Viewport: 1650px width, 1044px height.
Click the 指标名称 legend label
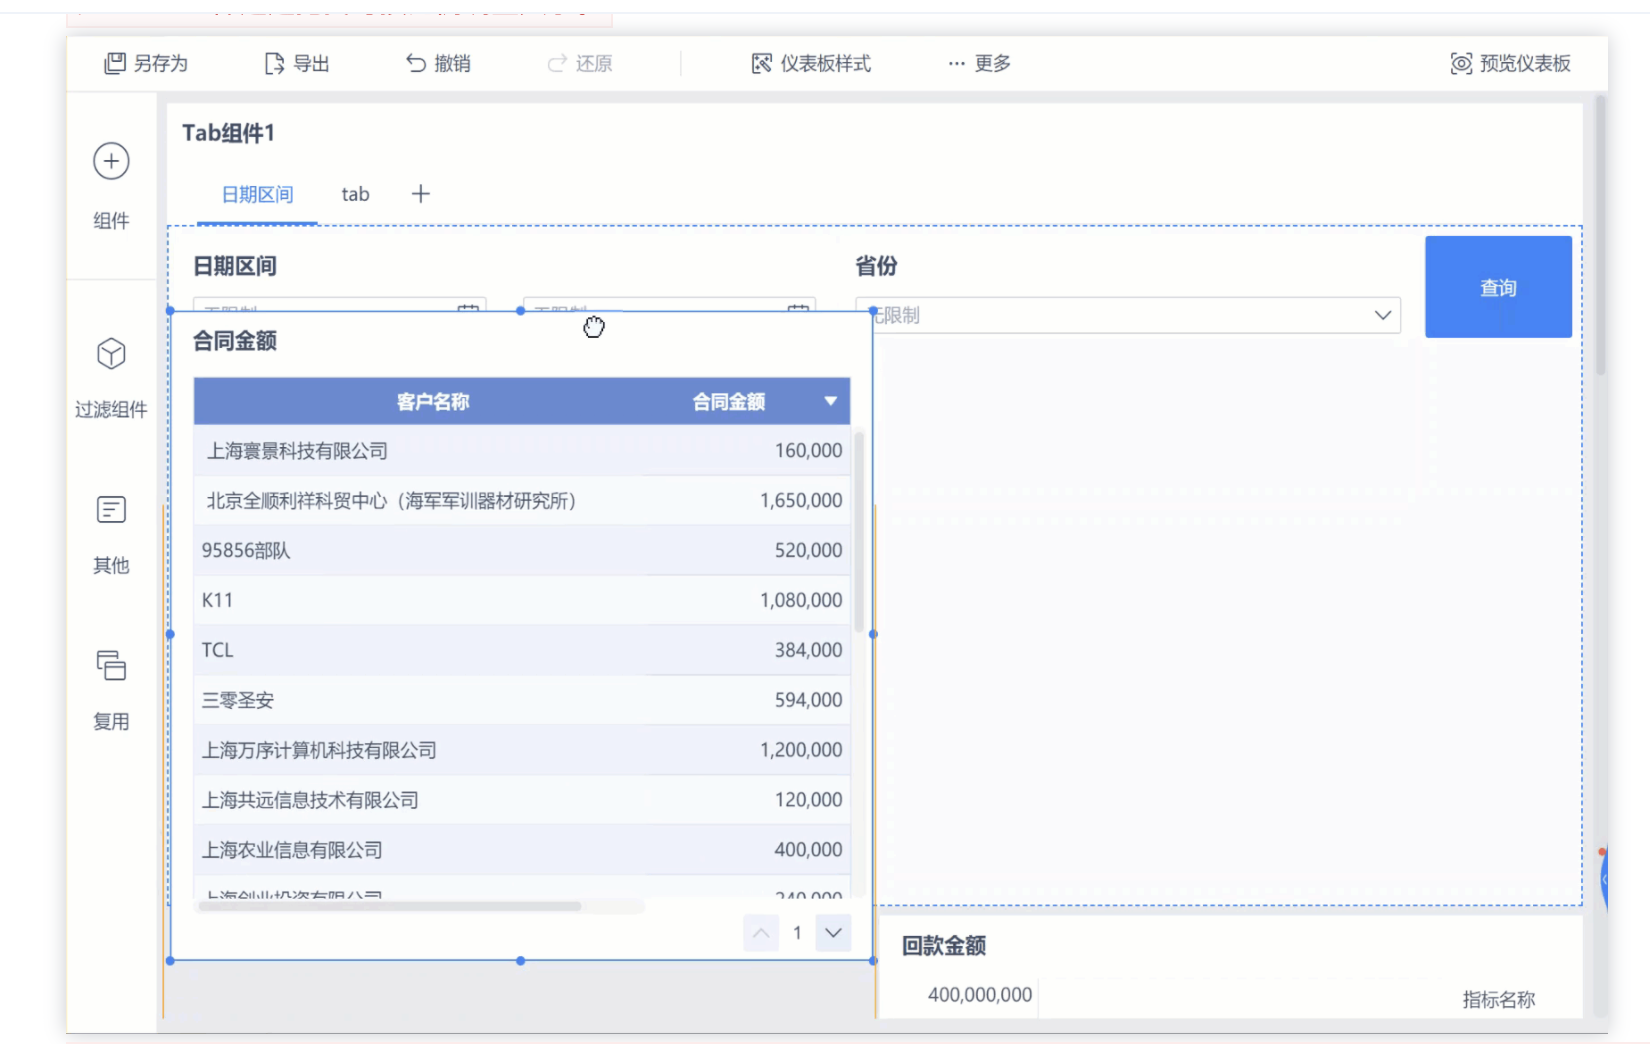1498,999
